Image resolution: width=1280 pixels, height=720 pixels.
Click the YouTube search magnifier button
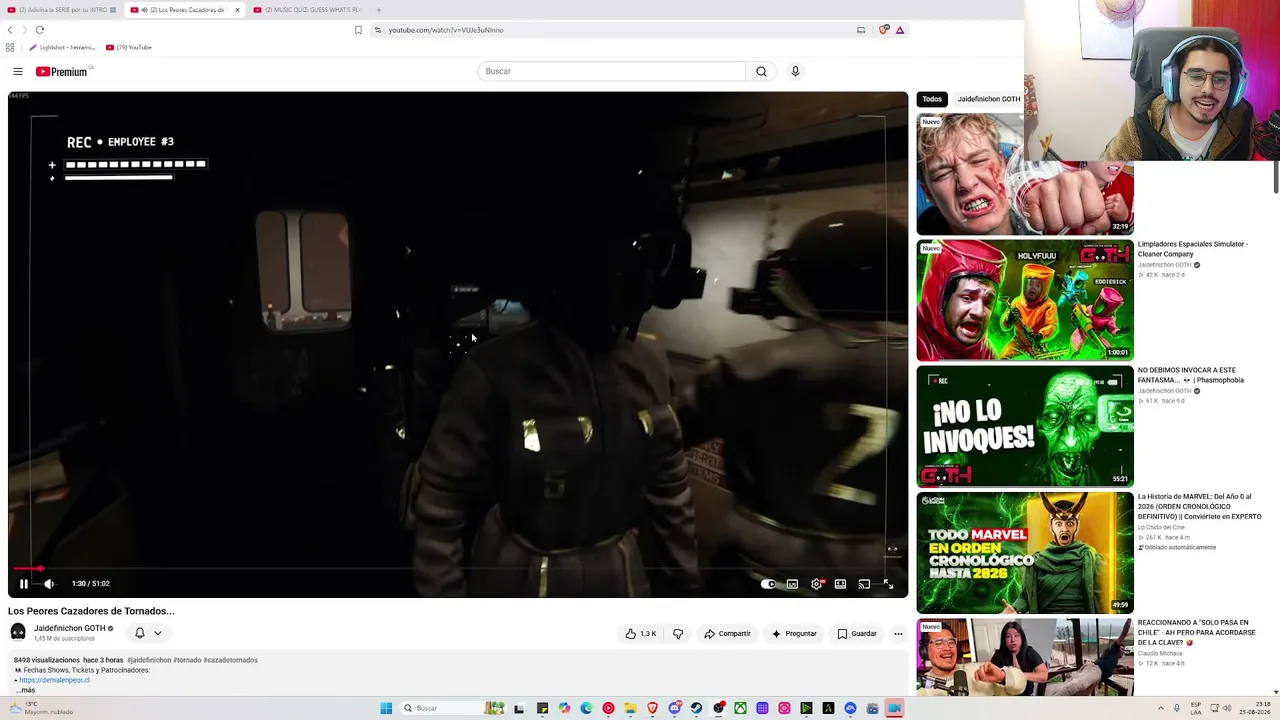click(x=761, y=71)
